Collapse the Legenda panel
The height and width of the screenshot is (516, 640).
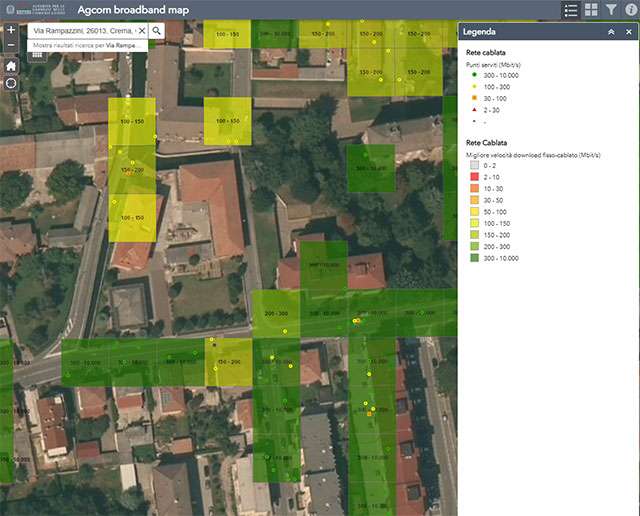click(611, 32)
